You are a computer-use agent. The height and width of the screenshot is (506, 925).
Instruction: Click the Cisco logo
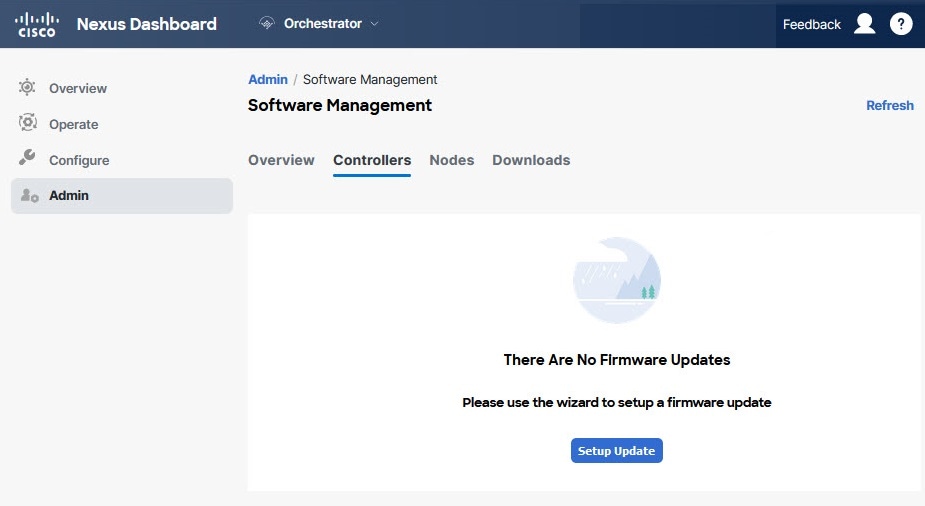pos(37,24)
